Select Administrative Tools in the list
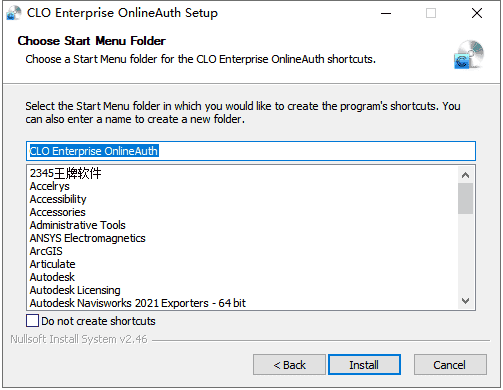503x390 pixels. tap(78, 225)
